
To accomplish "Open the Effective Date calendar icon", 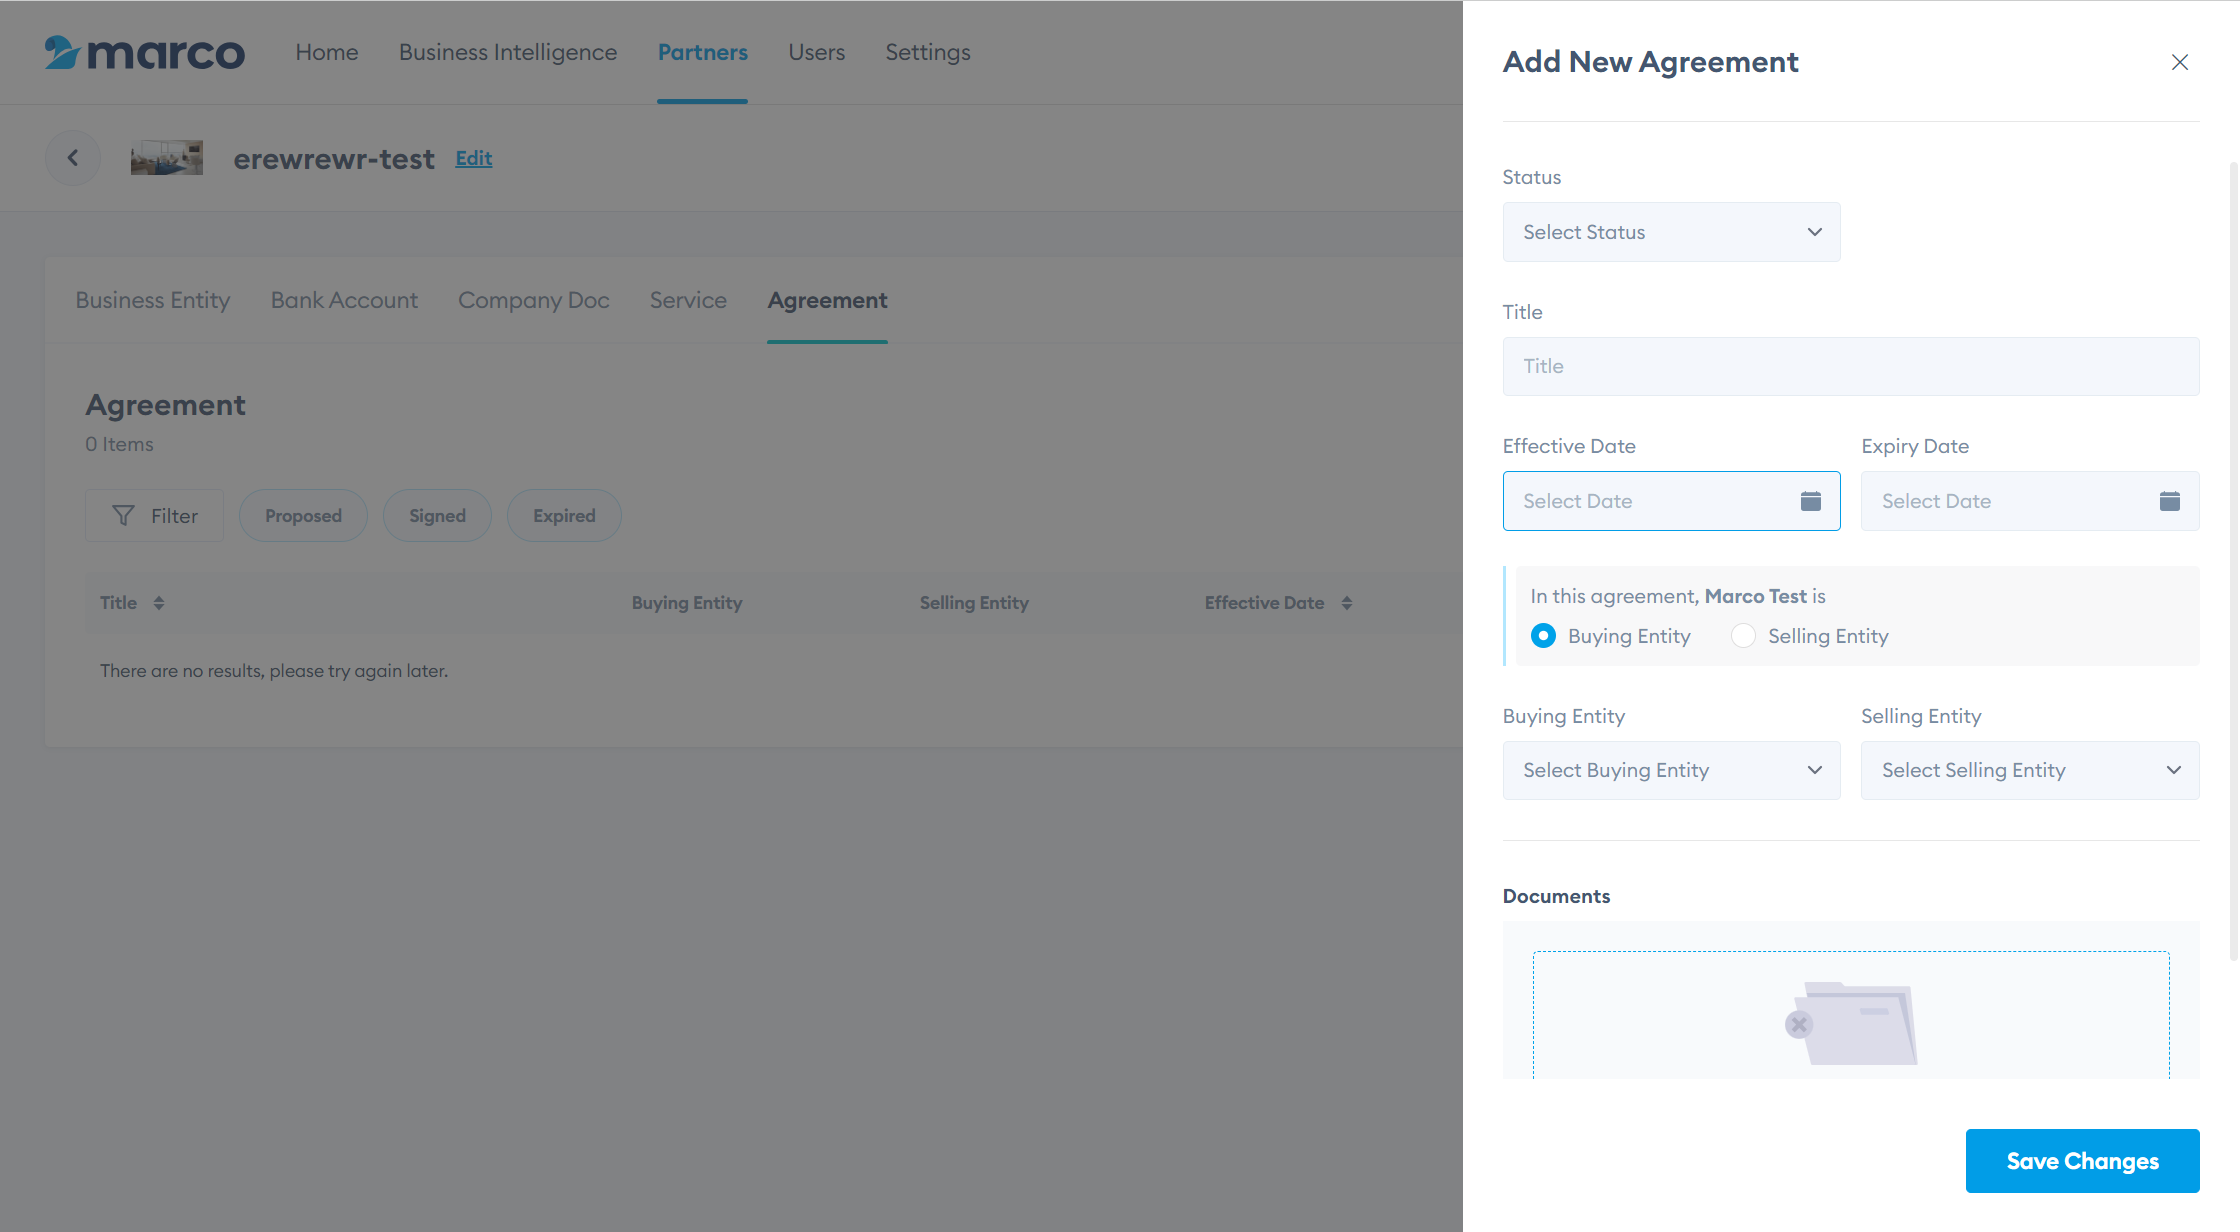I will (x=1810, y=501).
